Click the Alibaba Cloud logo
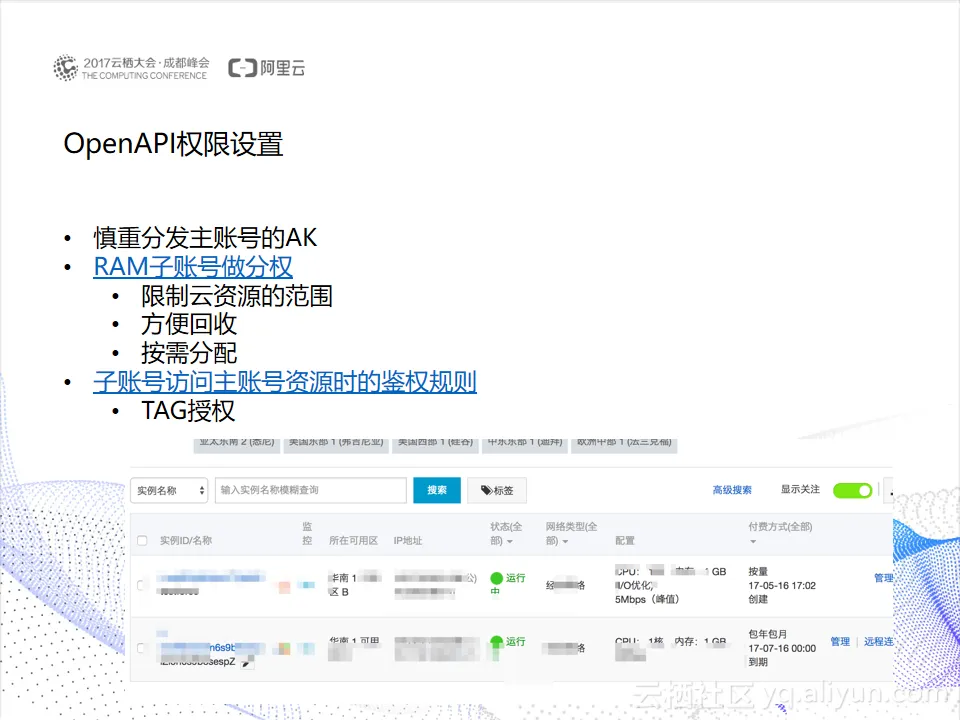The height and width of the screenshot is (720, 960). click(266, 68)
